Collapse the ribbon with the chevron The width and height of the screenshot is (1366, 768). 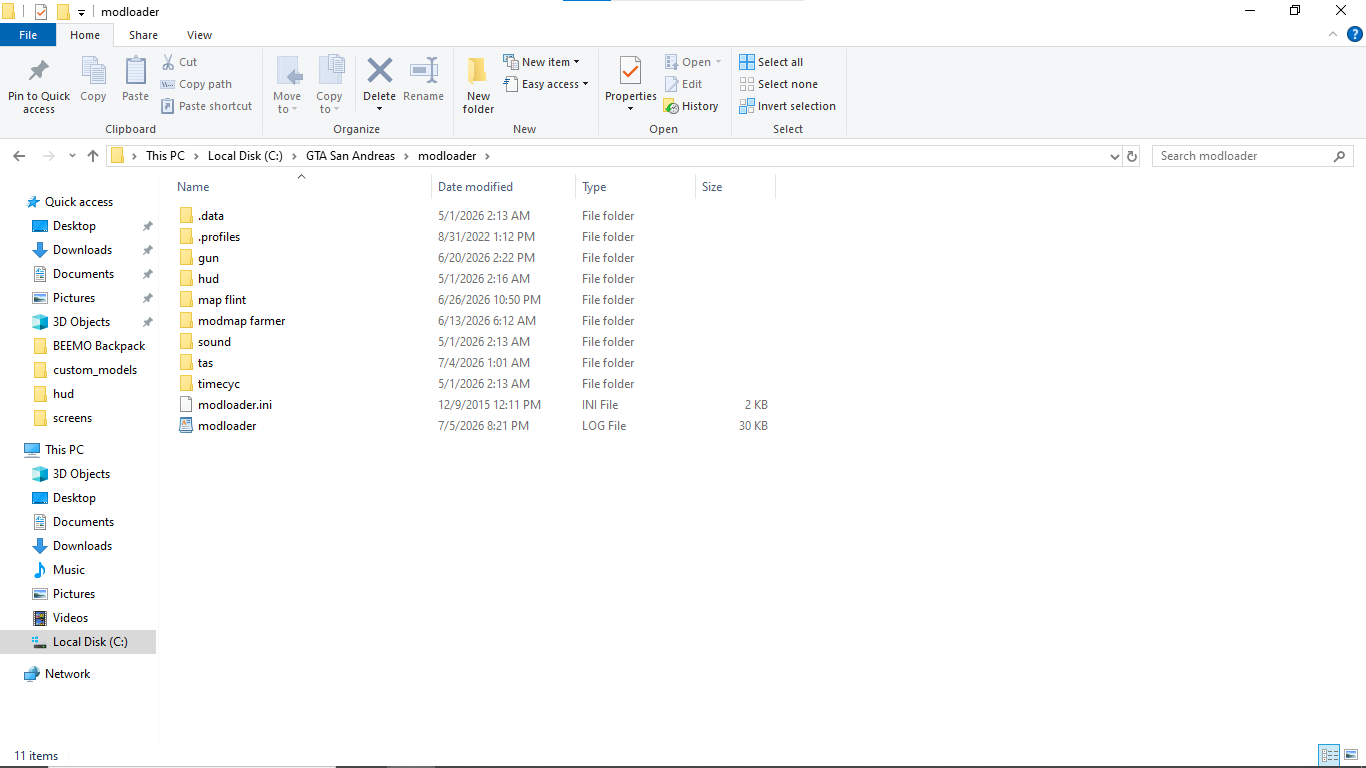tap(1333, 34)
